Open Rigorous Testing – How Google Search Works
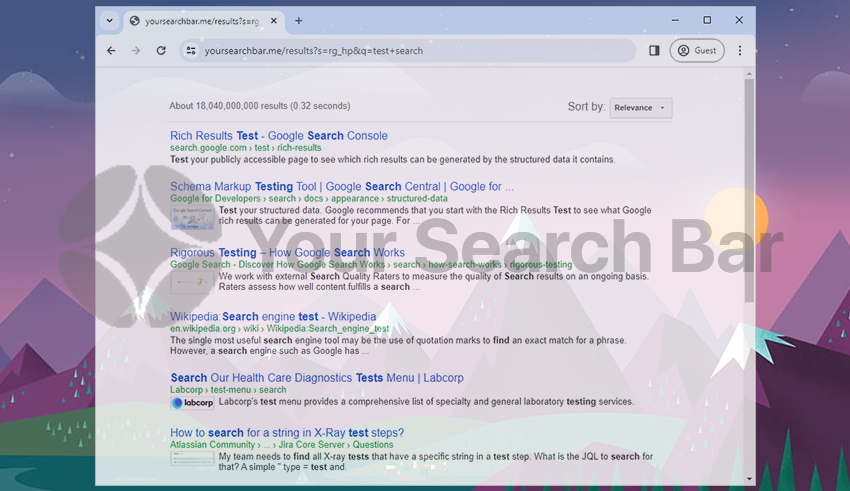 287,253
